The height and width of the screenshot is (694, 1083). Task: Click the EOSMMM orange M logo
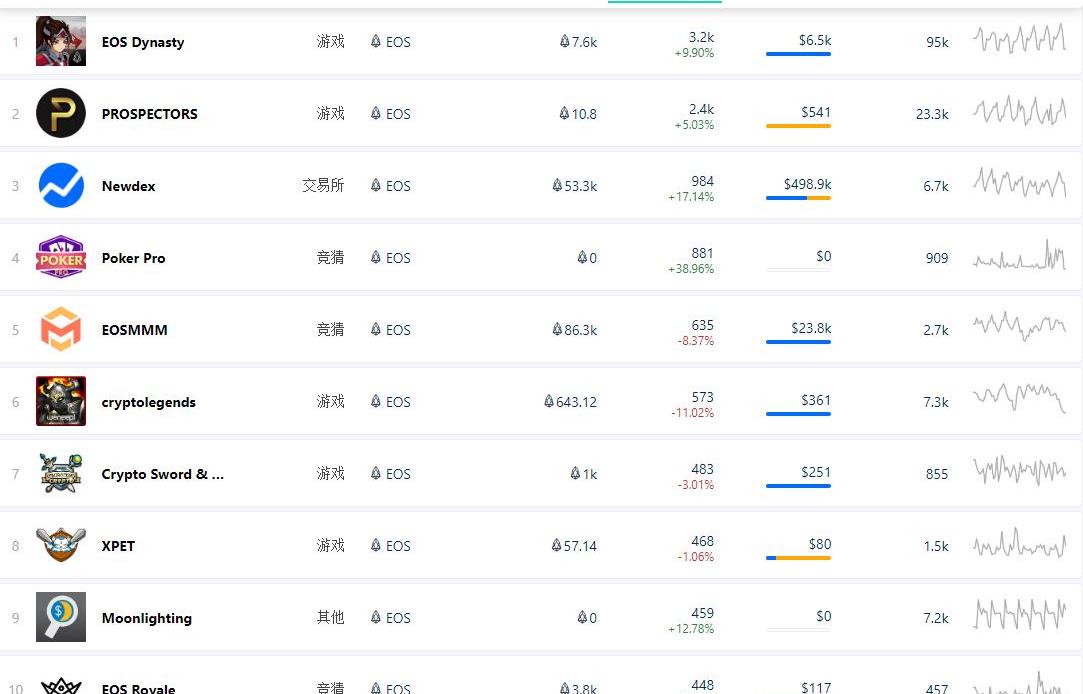pyautogui.click(x=61, y=329)
